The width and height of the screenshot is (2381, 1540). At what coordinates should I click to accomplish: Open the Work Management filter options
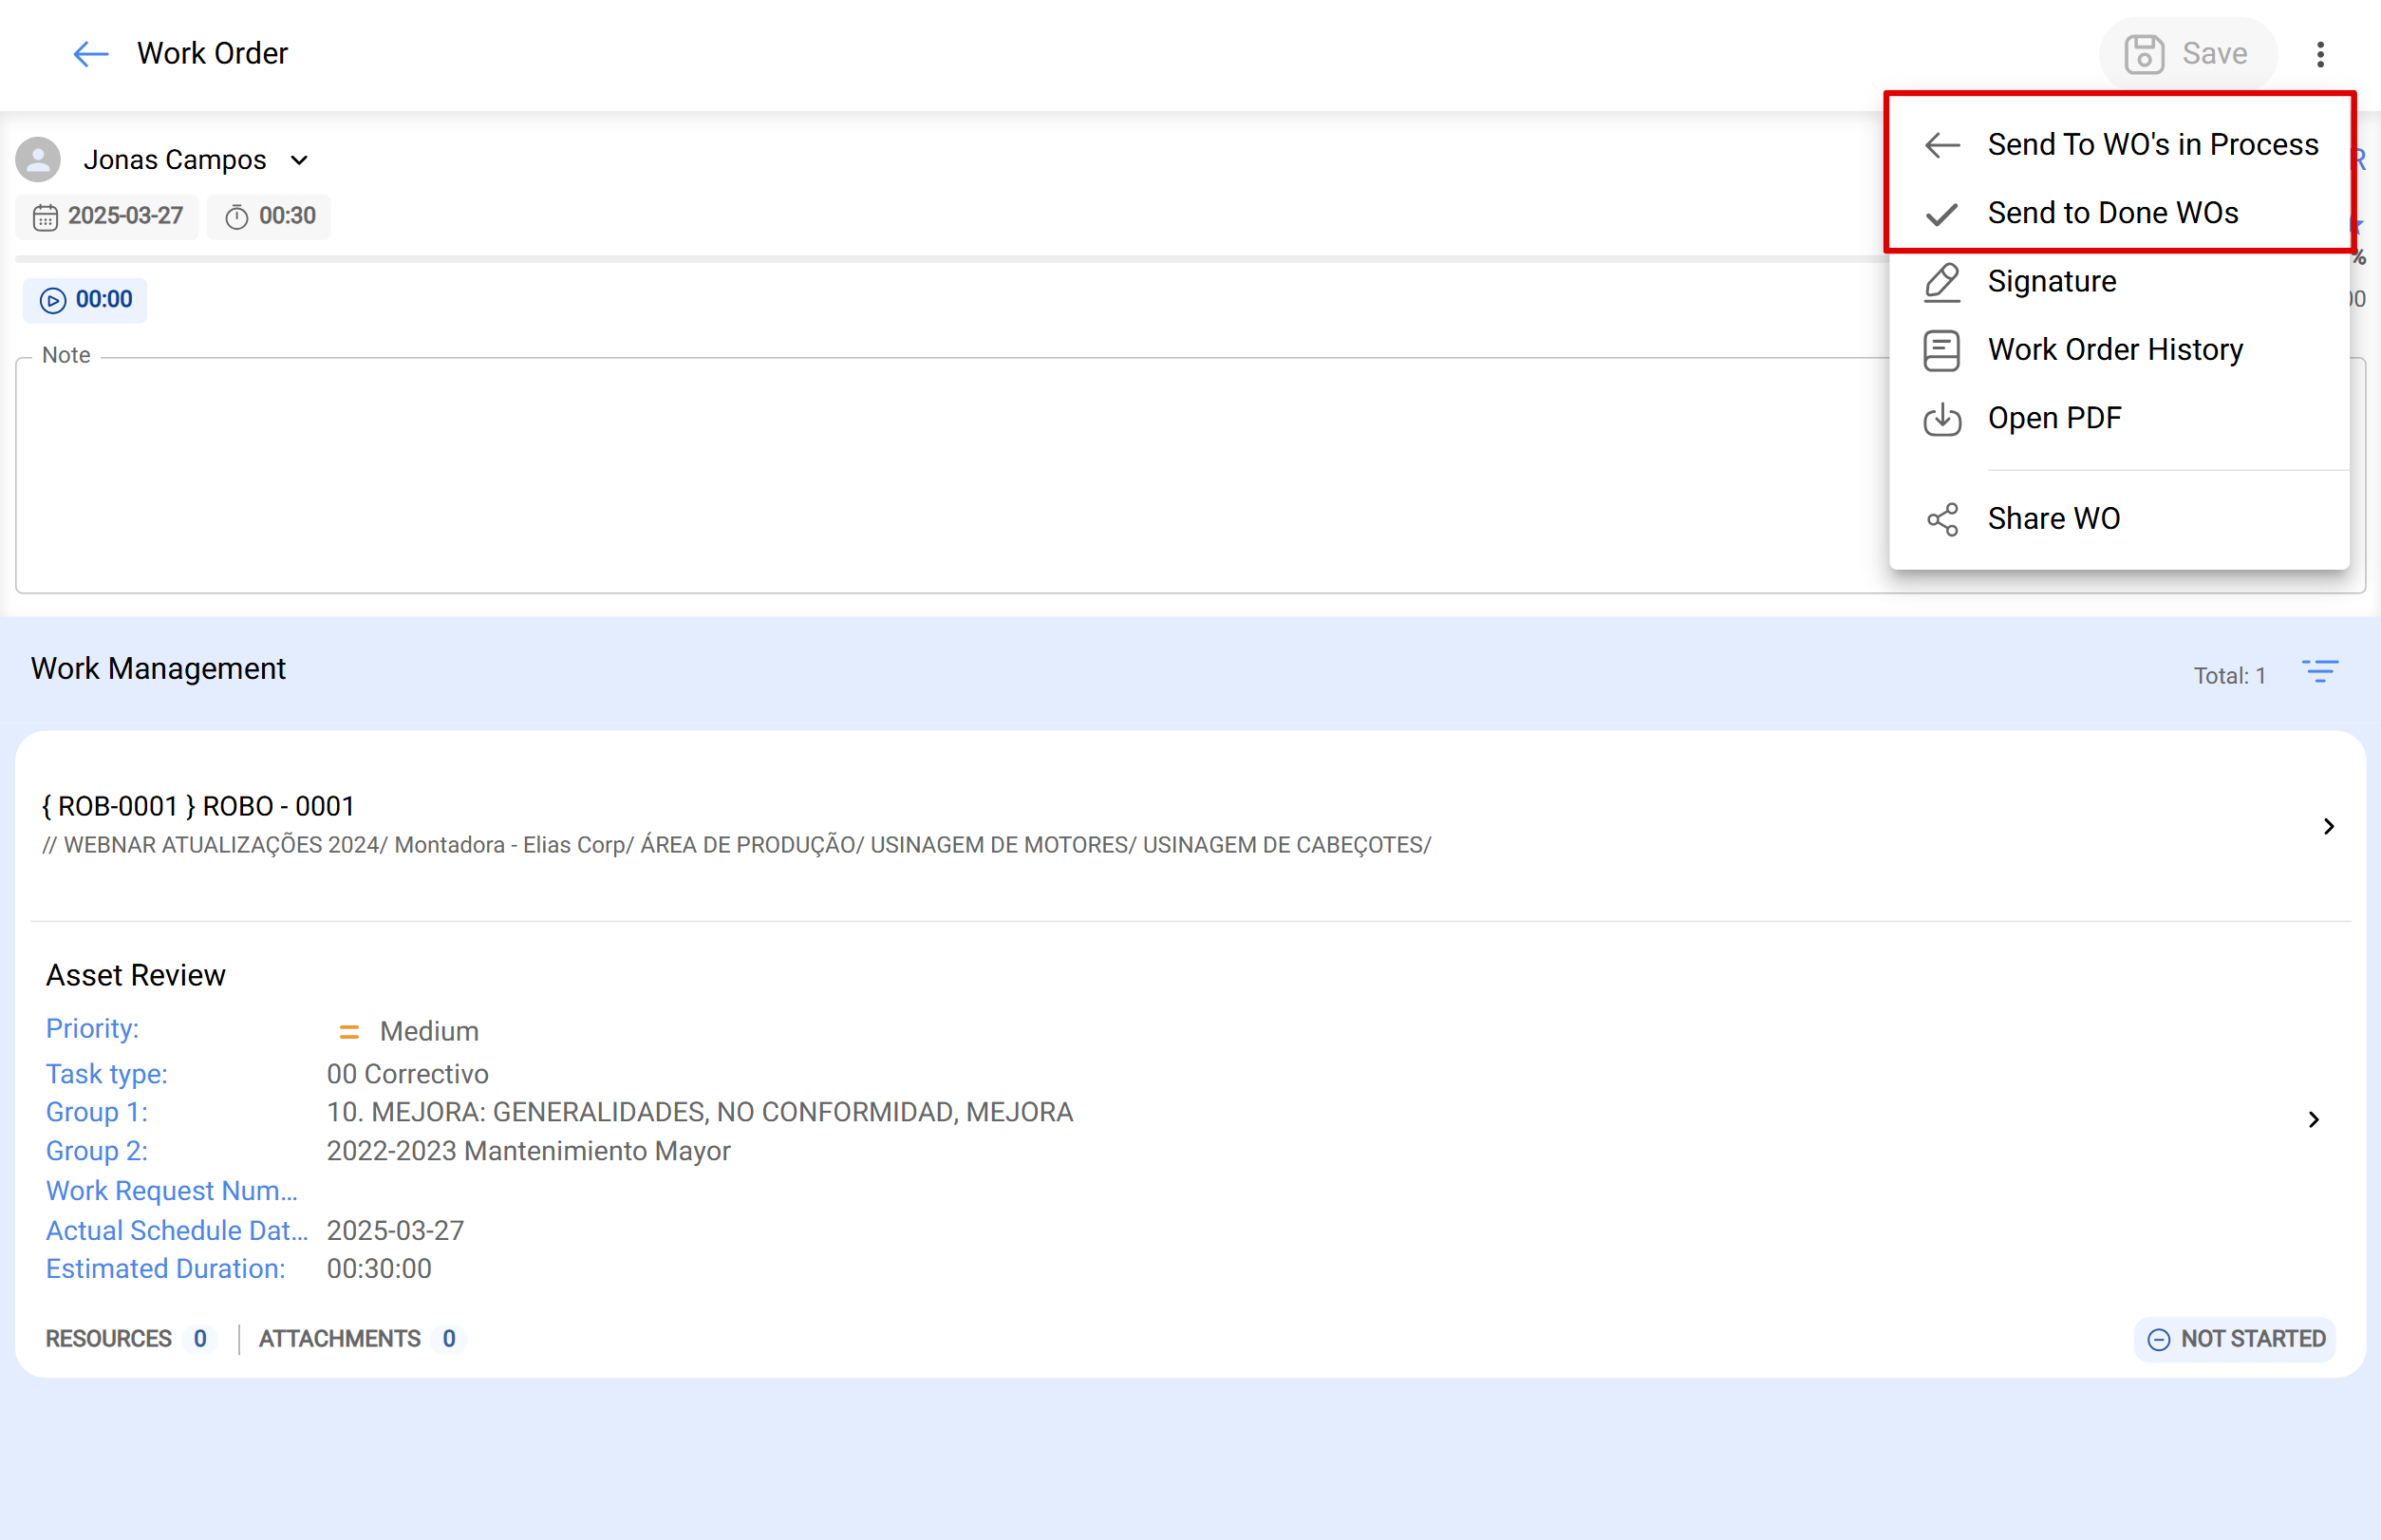pos(2320,671)
